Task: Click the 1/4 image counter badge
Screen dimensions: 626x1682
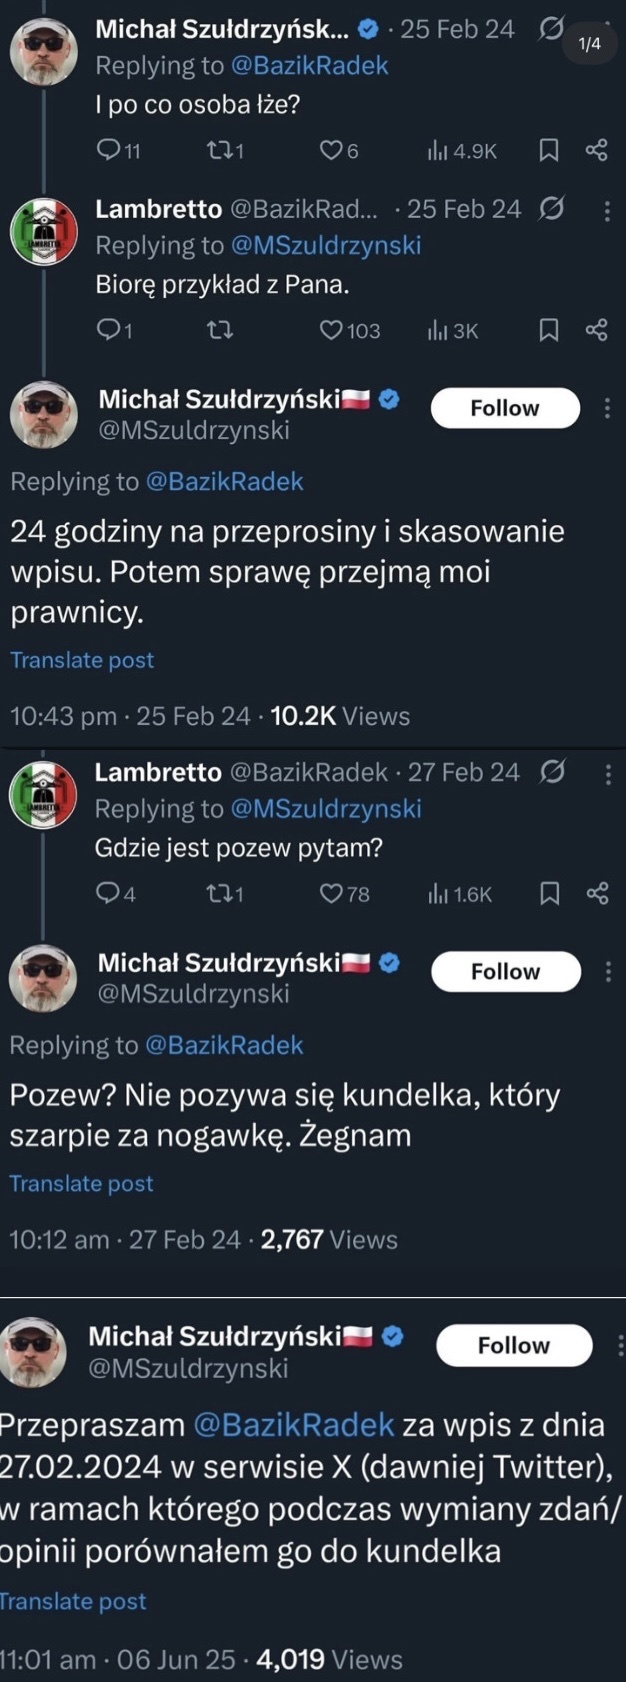Action: click(x=590, y=44)
